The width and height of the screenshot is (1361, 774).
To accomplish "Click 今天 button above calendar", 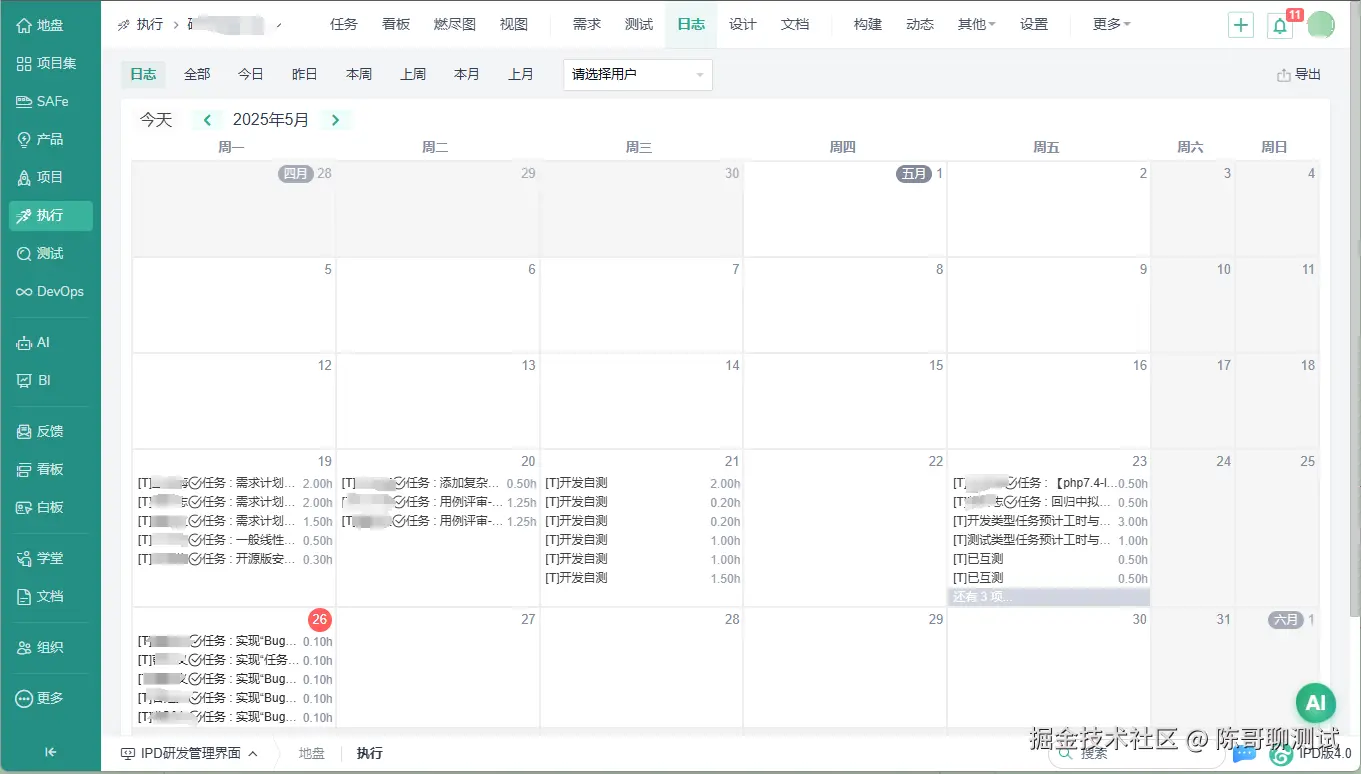I will pos(156,120).
